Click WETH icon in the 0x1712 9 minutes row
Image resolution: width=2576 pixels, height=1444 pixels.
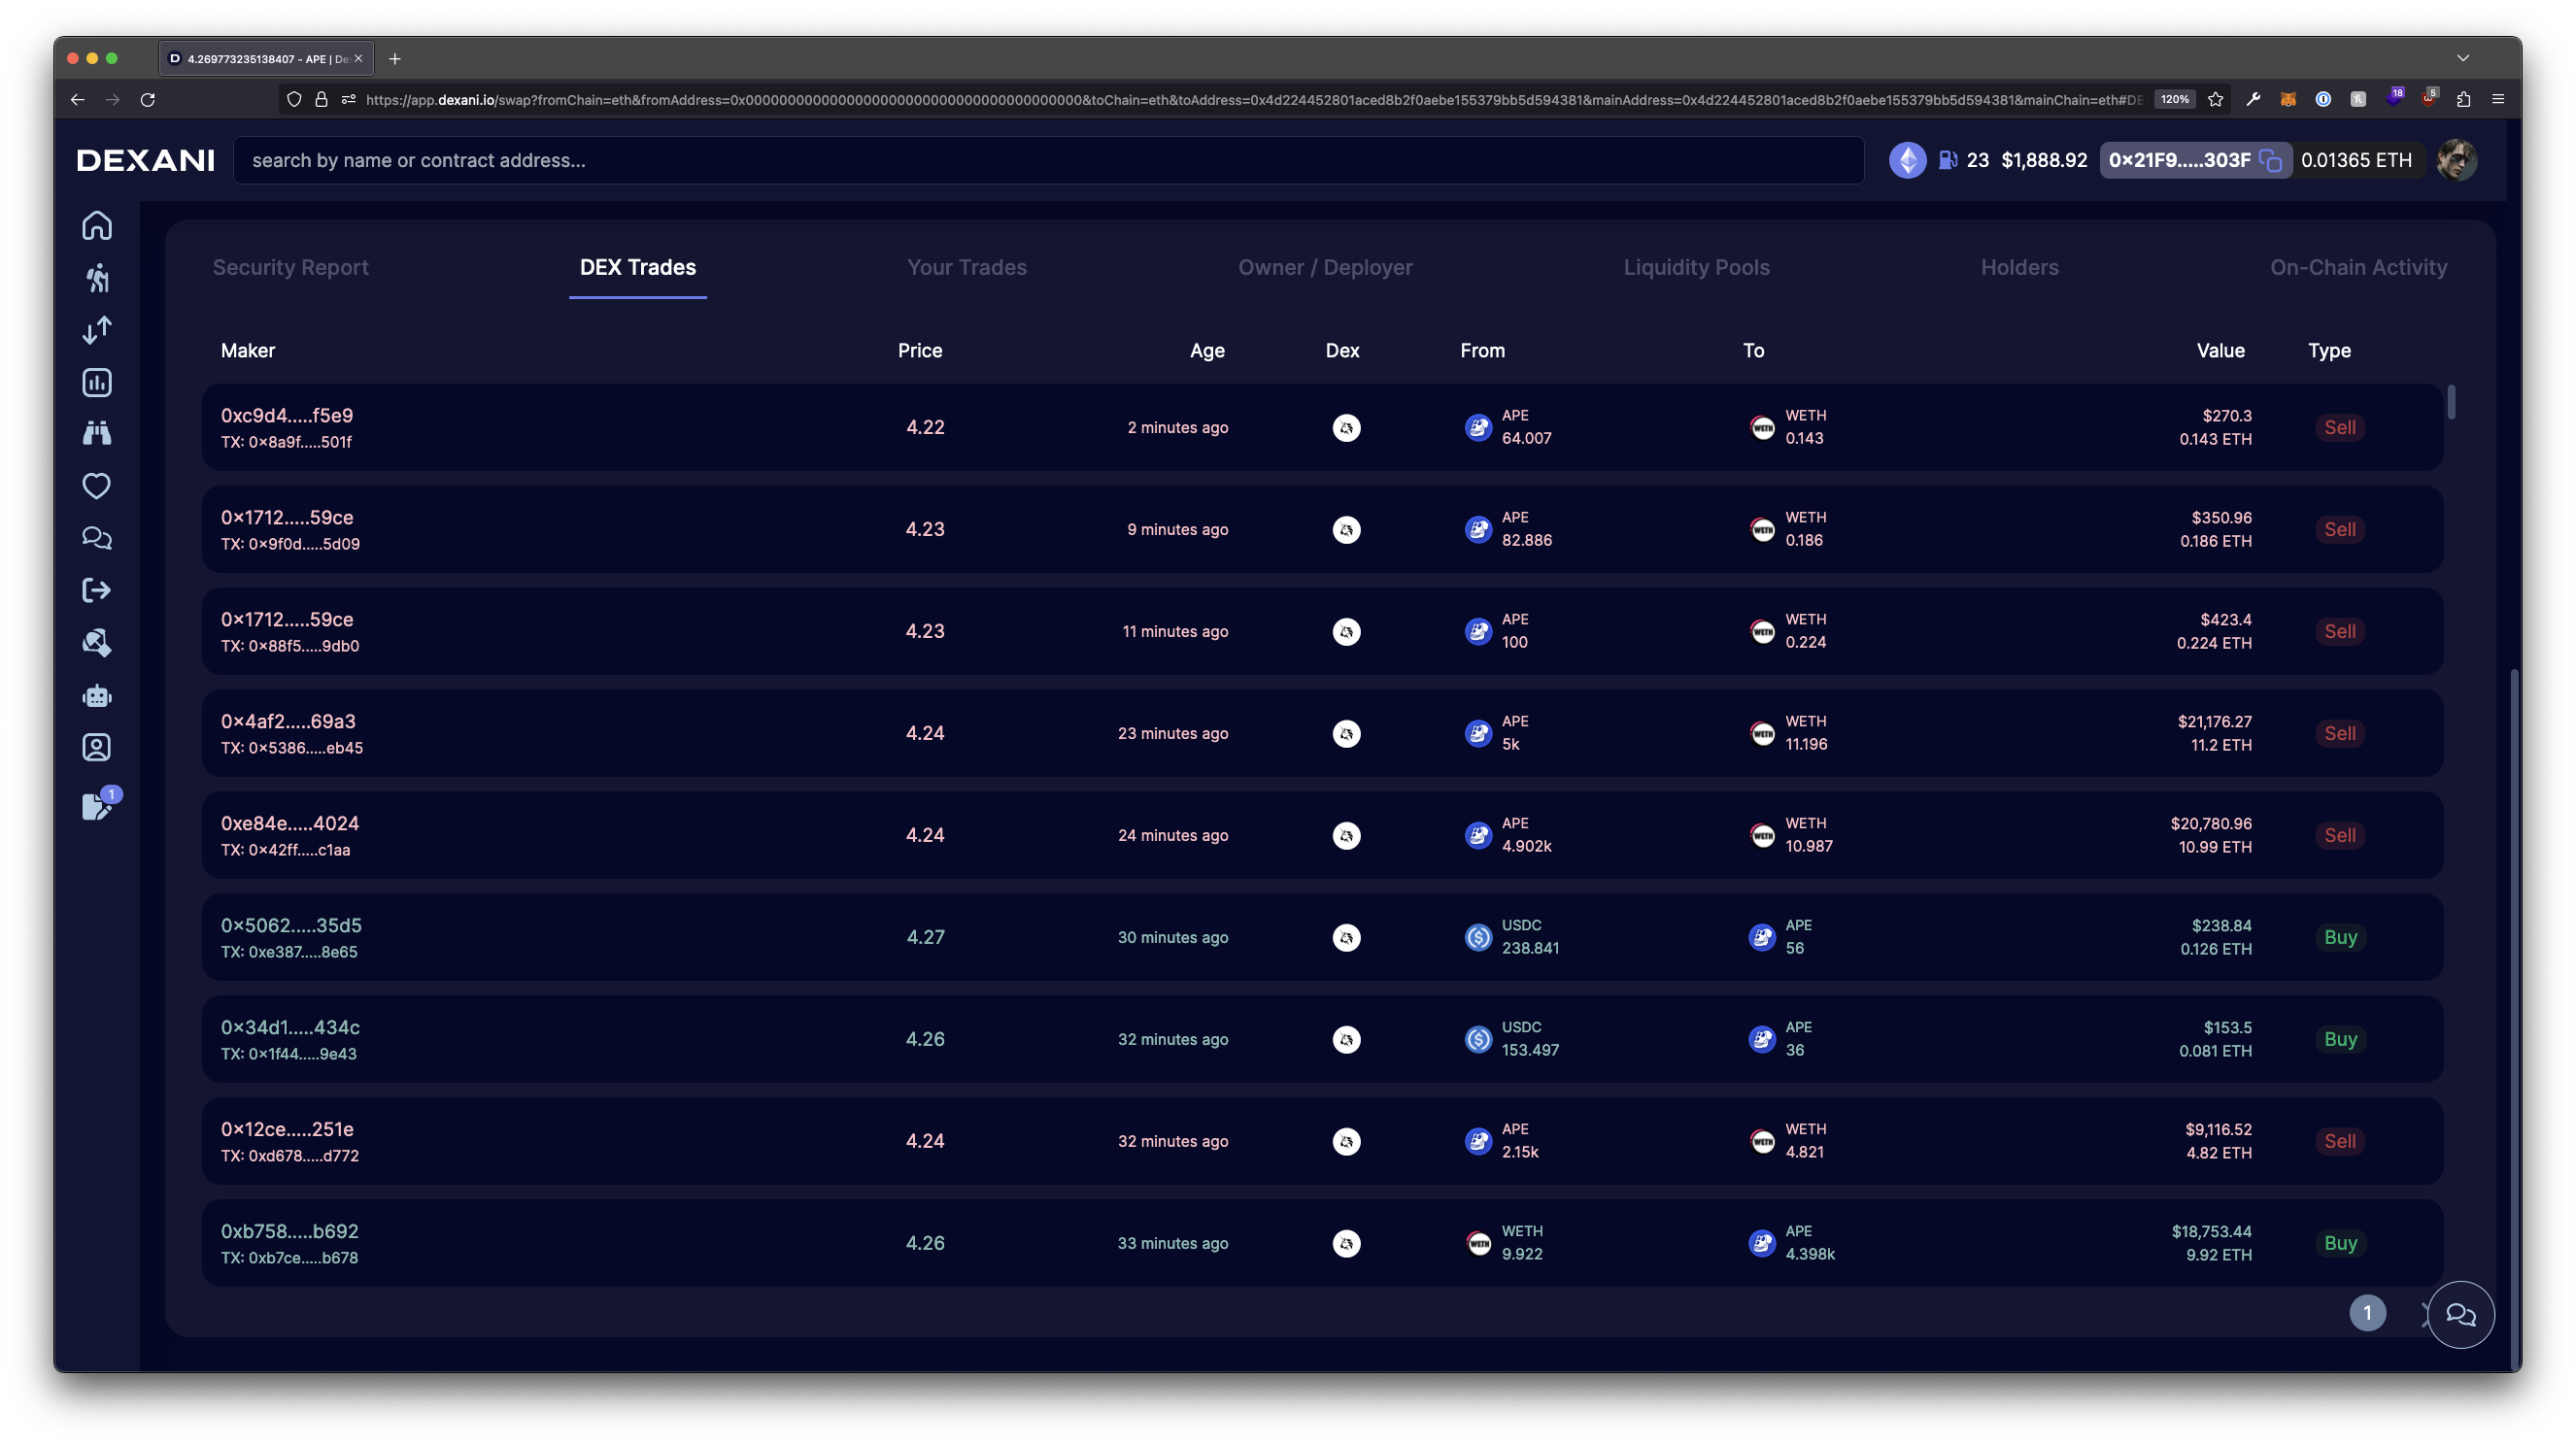coord(1762,529)
